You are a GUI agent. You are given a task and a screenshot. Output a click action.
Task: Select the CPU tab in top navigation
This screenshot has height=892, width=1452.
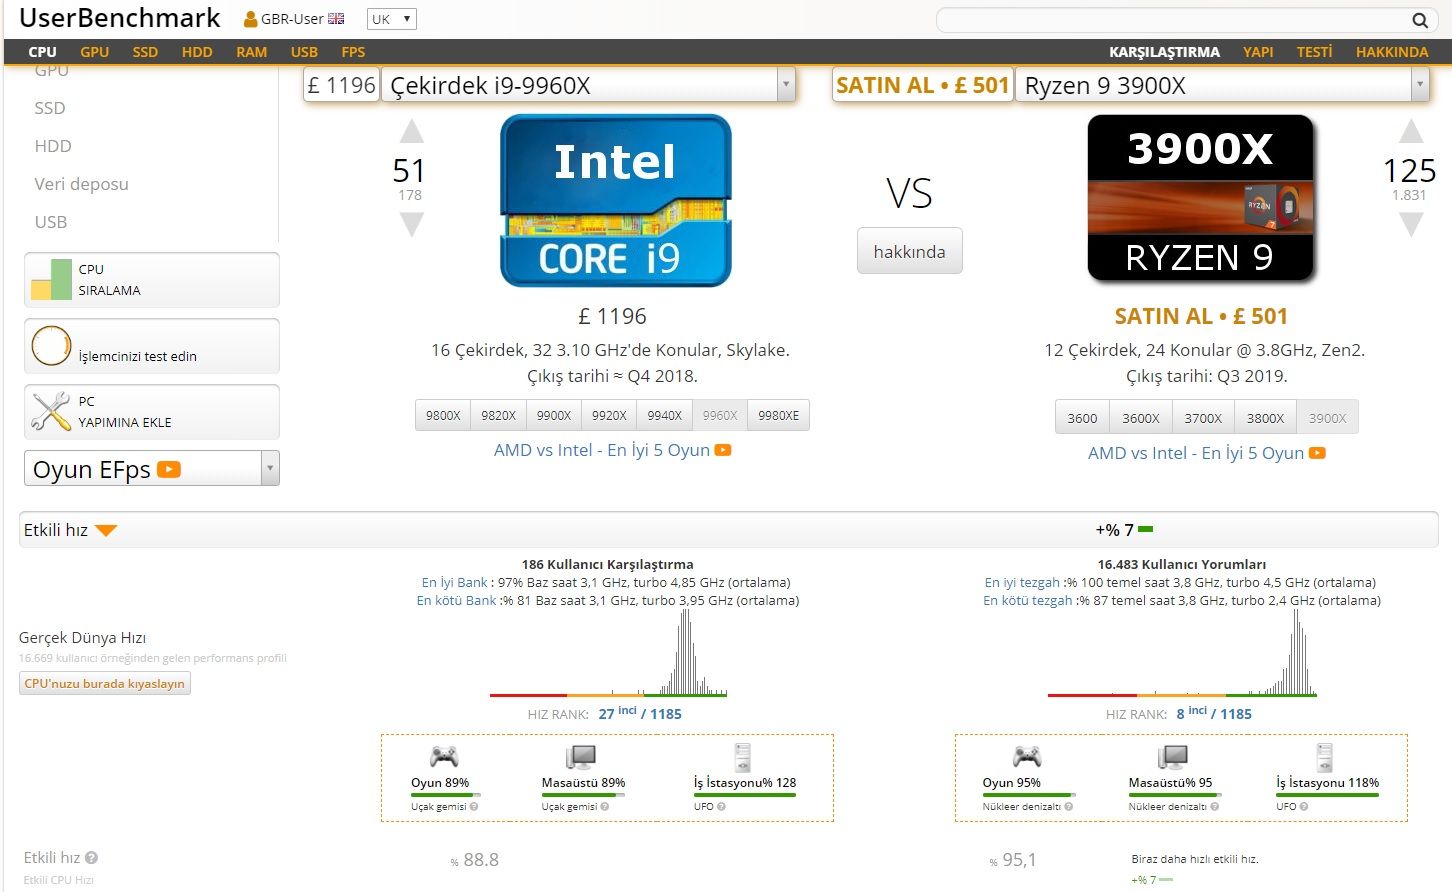click(43, 52)
